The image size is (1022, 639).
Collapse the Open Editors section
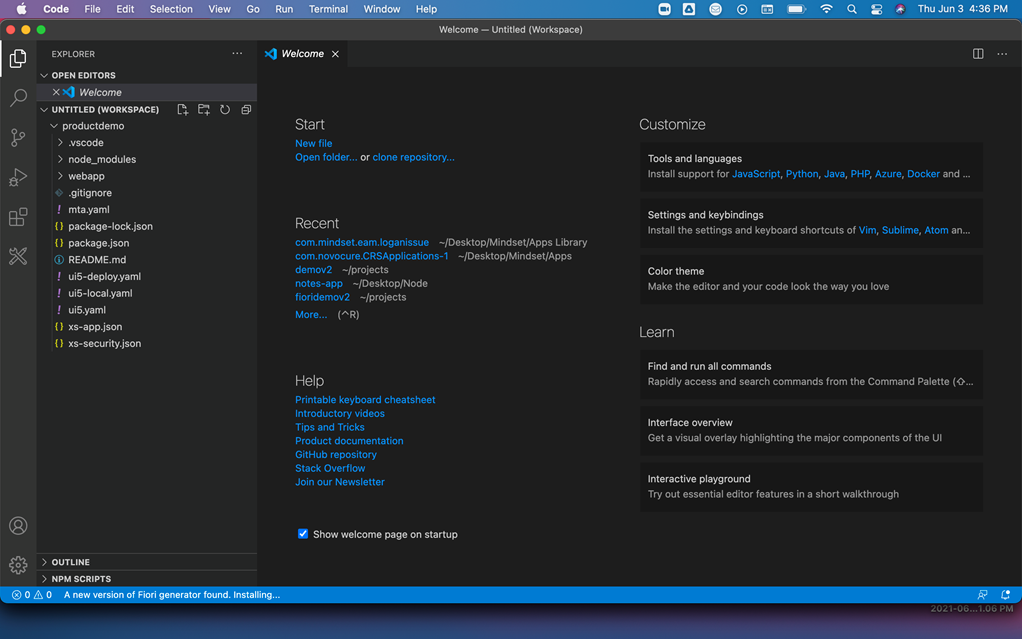point(44,76)
